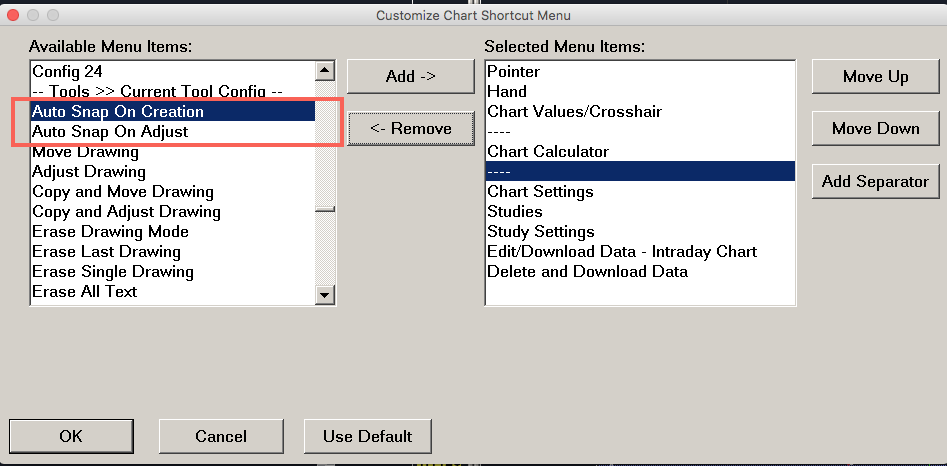Click the Move Down button

click(875, 129)
